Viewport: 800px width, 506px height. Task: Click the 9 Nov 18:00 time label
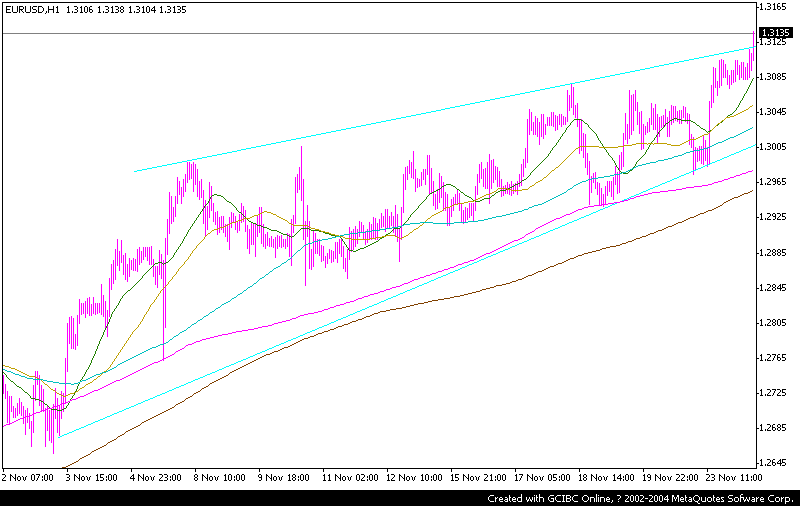[283, 478]
